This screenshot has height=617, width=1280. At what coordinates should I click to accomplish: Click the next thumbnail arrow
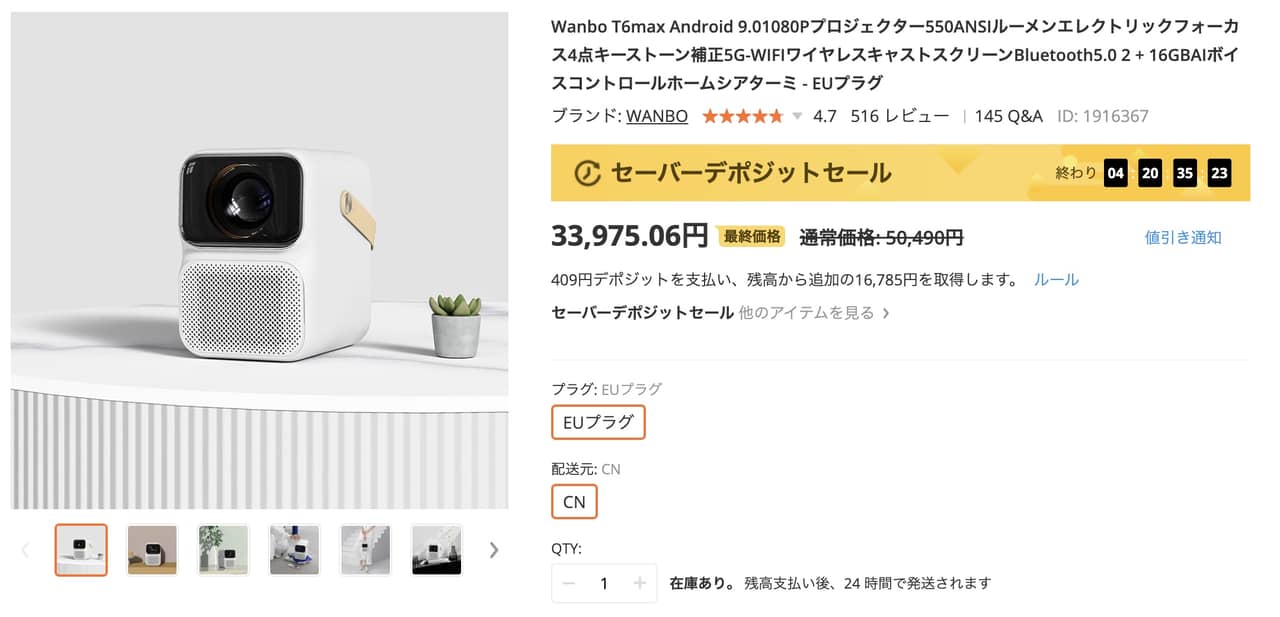[x=493, y=550]
